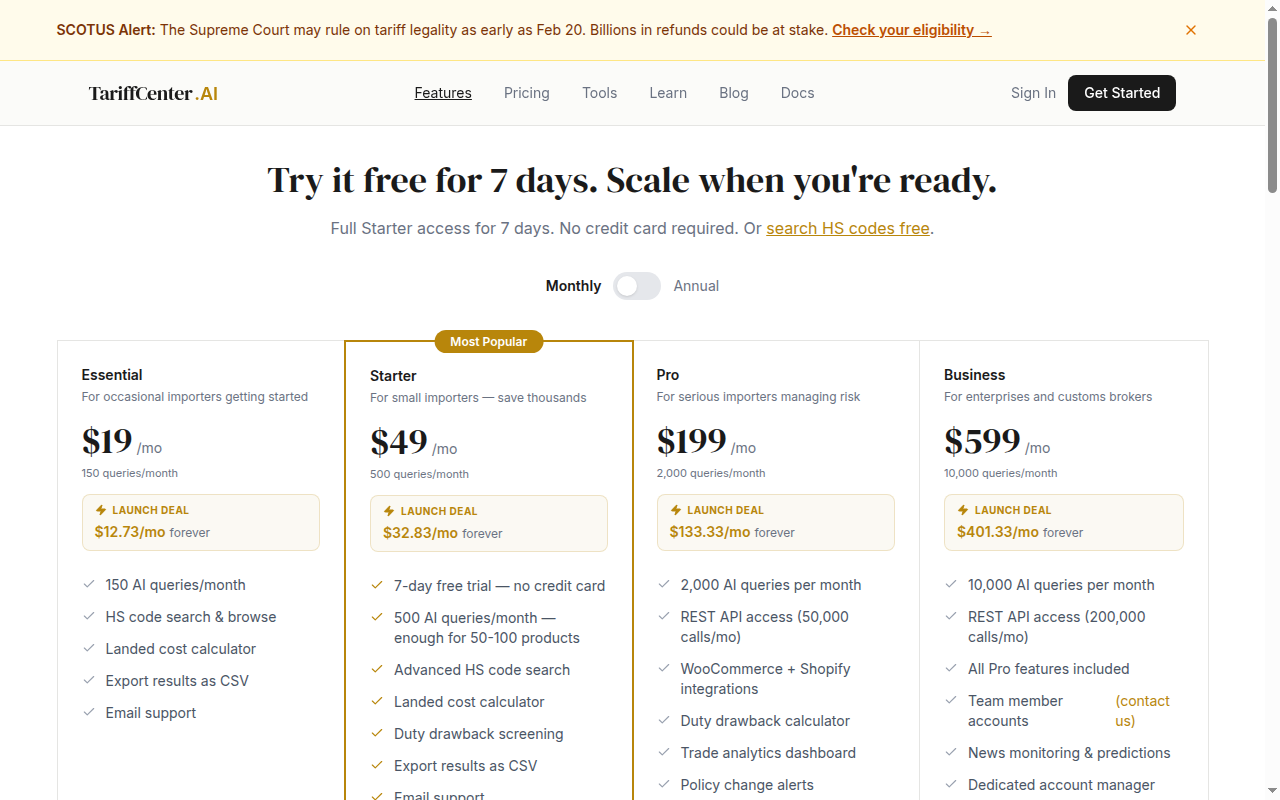The image size is (1280, 800).
Task: Click the checkmark beside Dedicated account manager
Action: click(951, 785)
